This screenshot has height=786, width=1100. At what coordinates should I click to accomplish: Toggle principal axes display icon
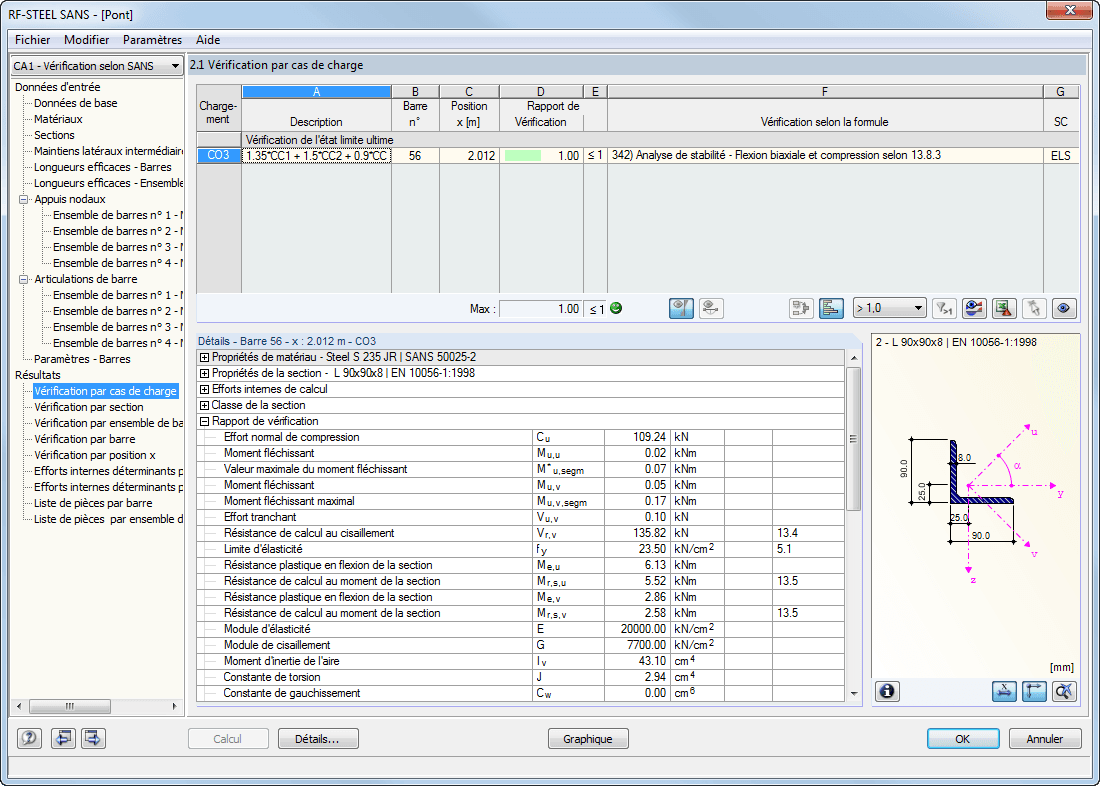tap(1035, 691)
